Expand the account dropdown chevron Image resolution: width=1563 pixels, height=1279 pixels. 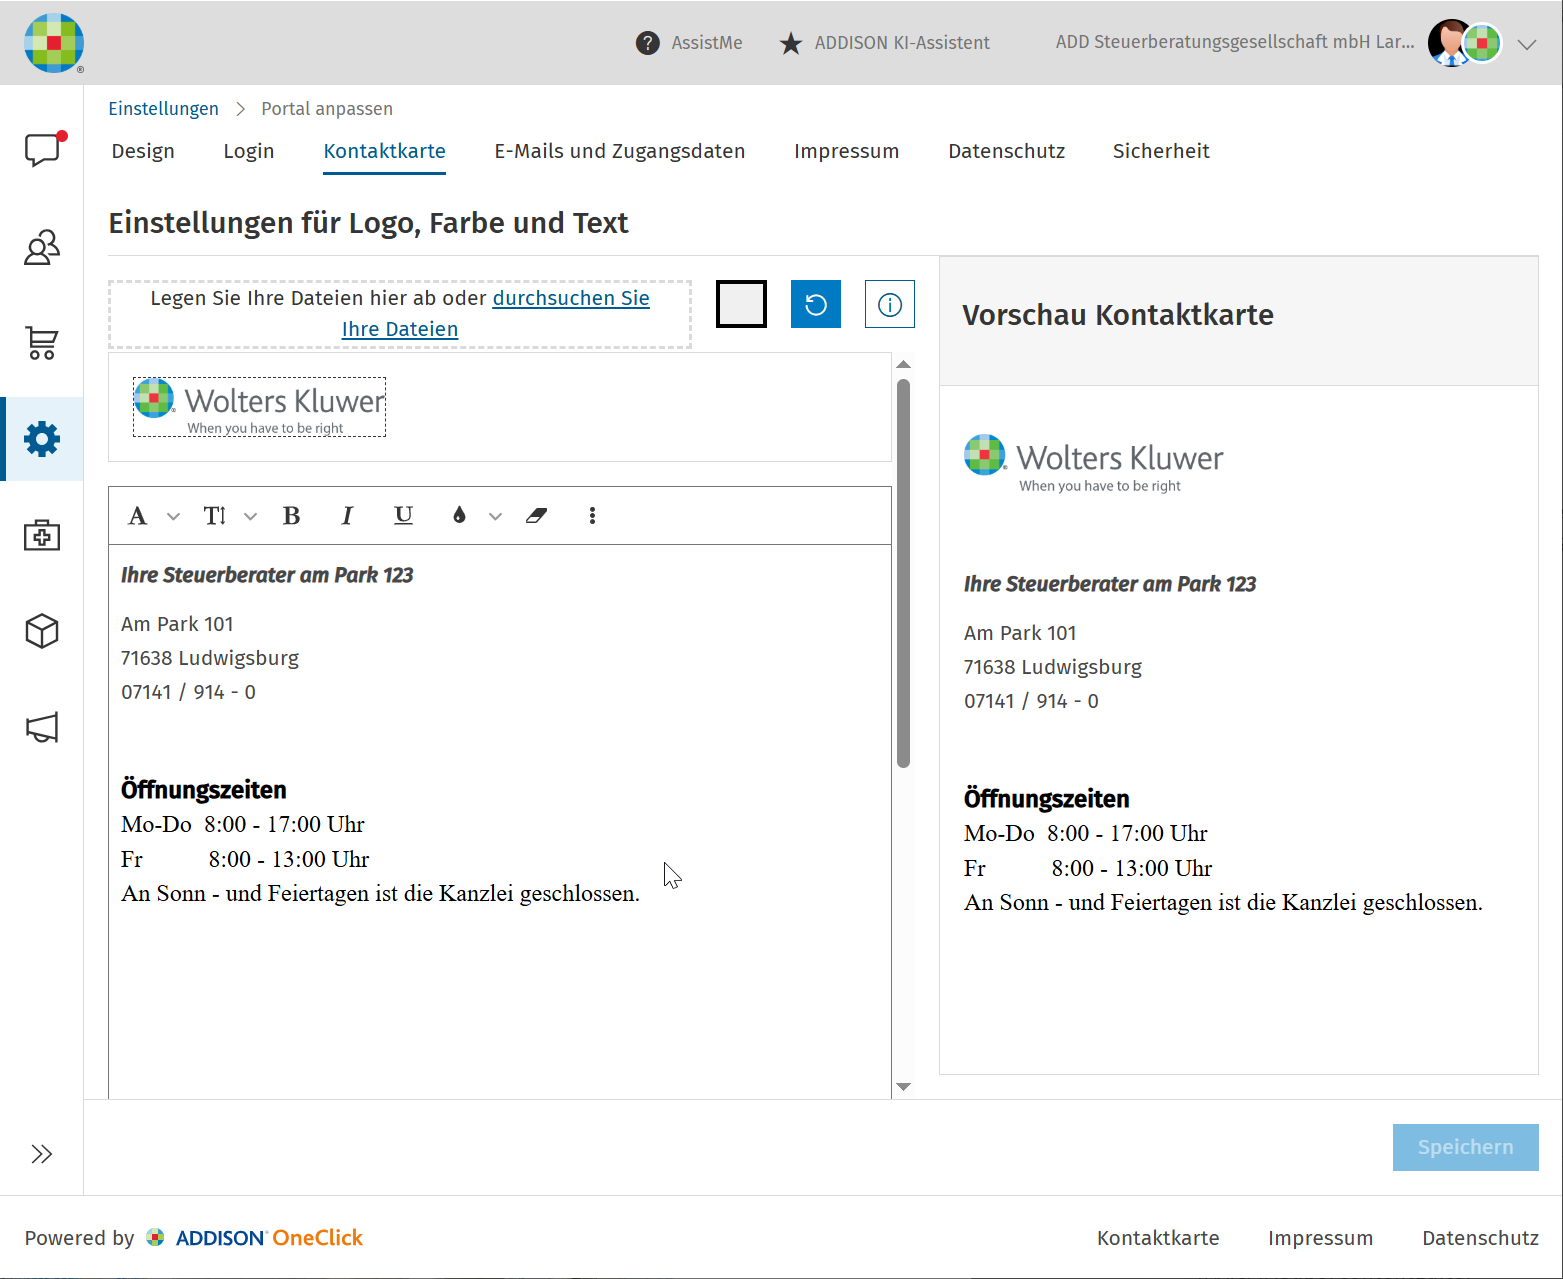coord(1527,44)
